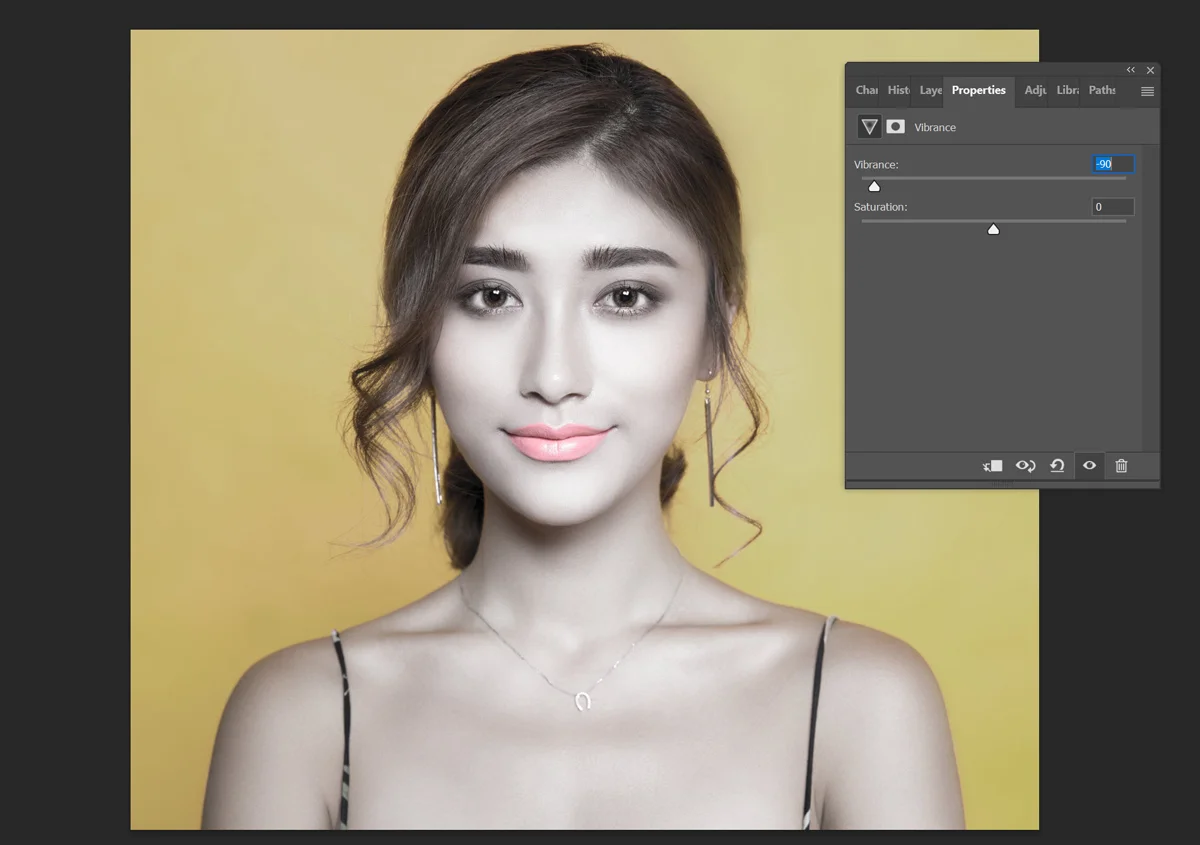1200x845 pixels.
Task: Open the Adjustments tab
Action: coord(1035,90)
